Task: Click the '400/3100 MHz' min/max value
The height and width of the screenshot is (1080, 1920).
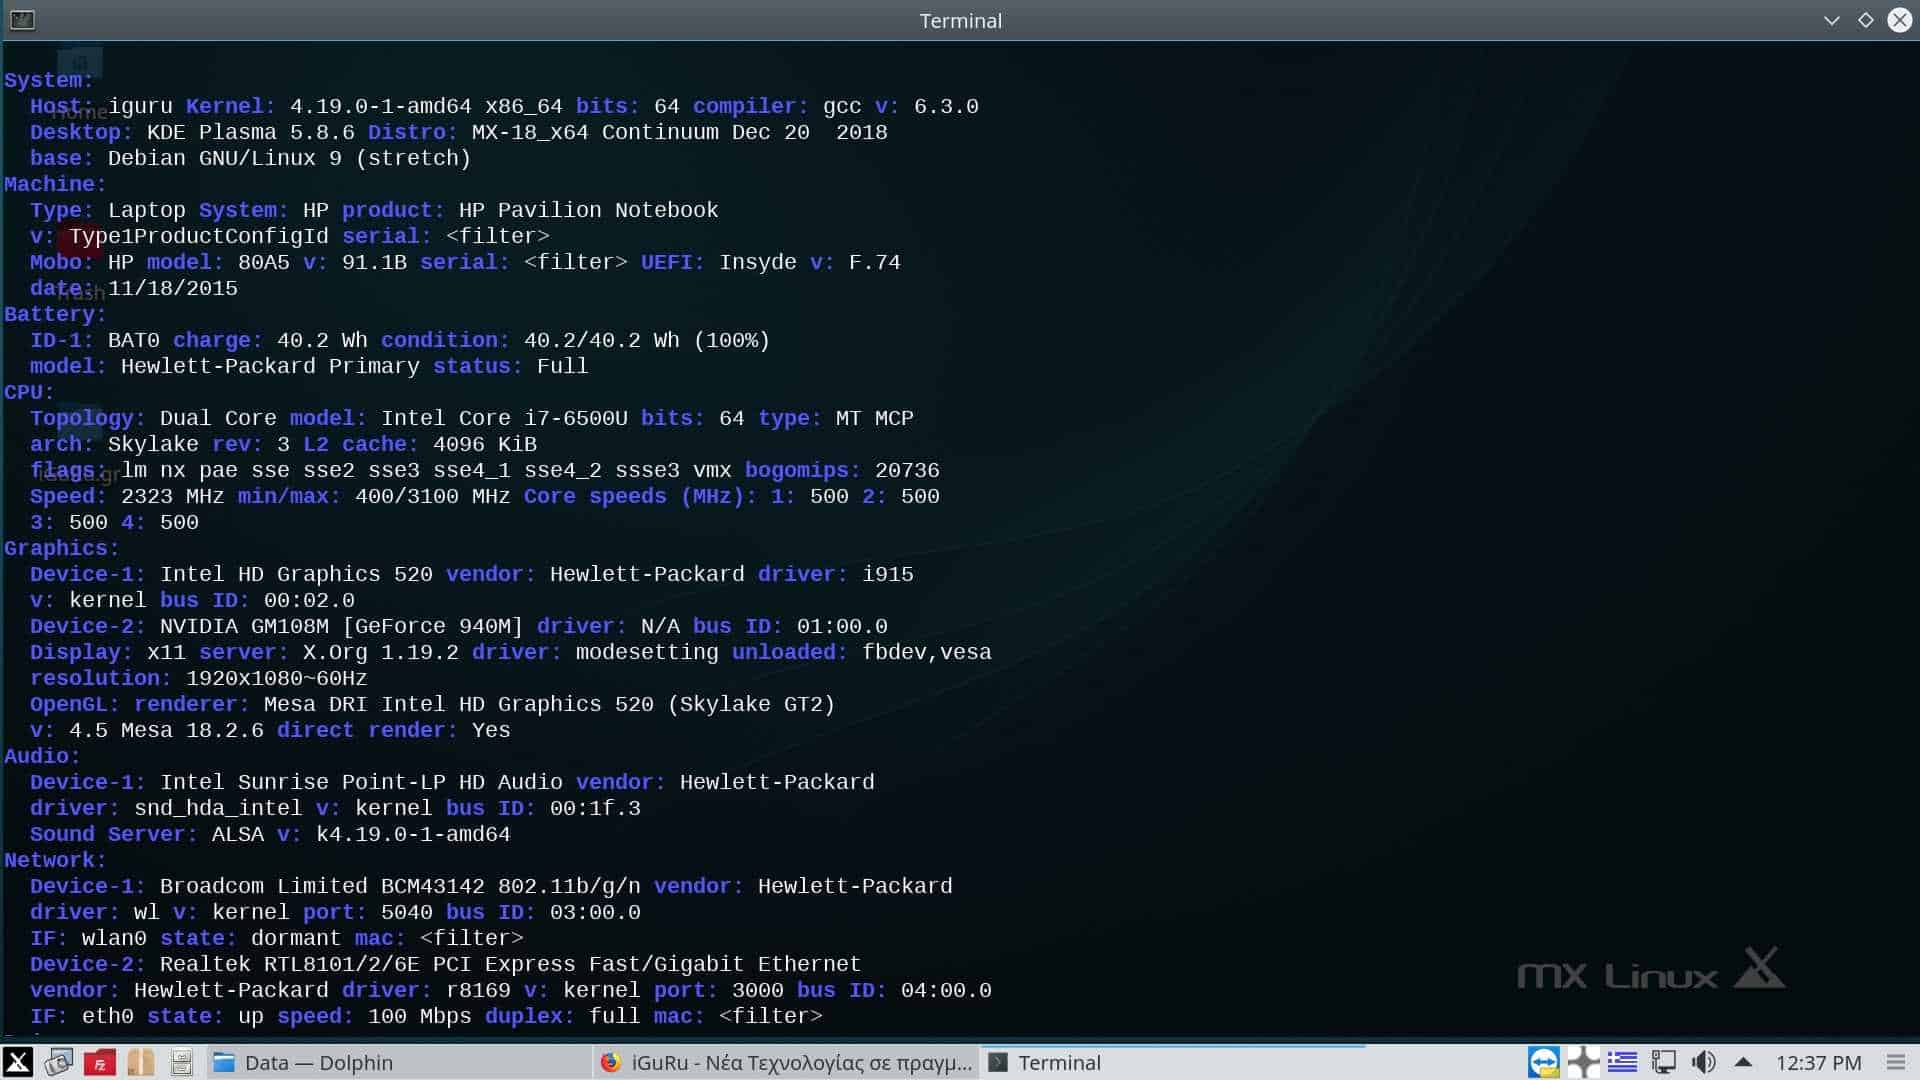Action: [x=432, y=496]
